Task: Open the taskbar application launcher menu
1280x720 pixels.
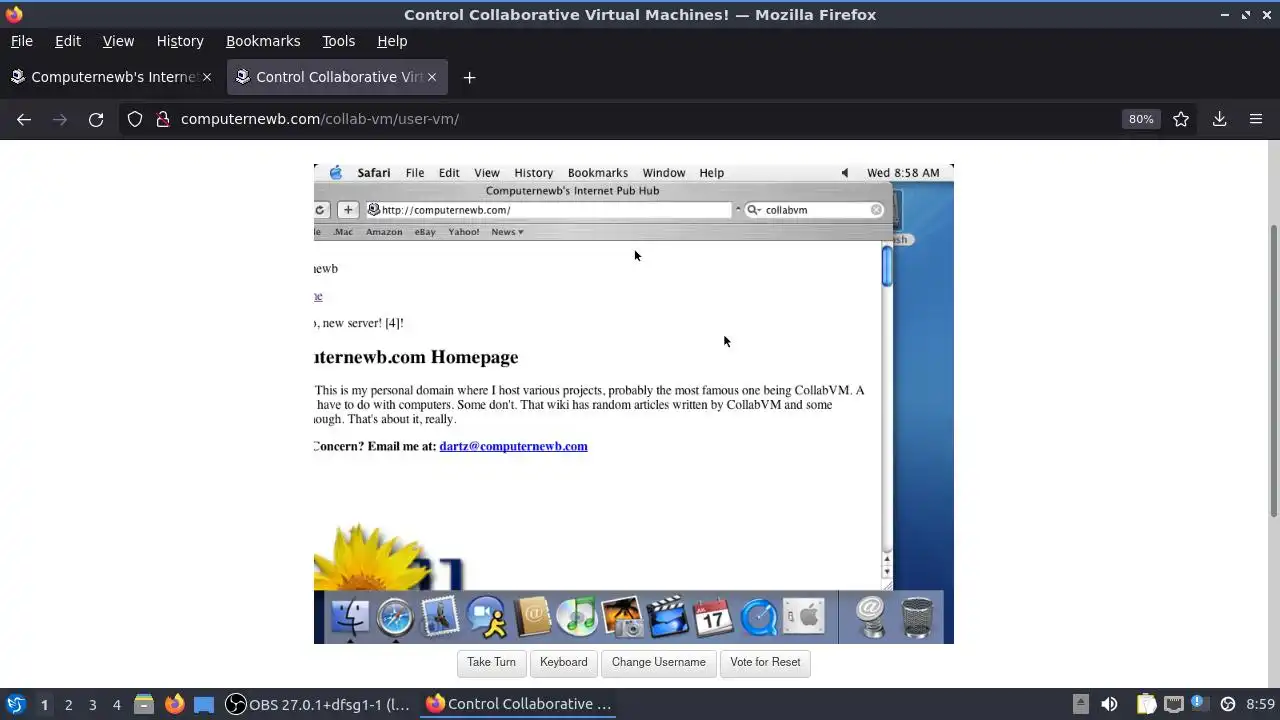Action: tap(15, 704)
